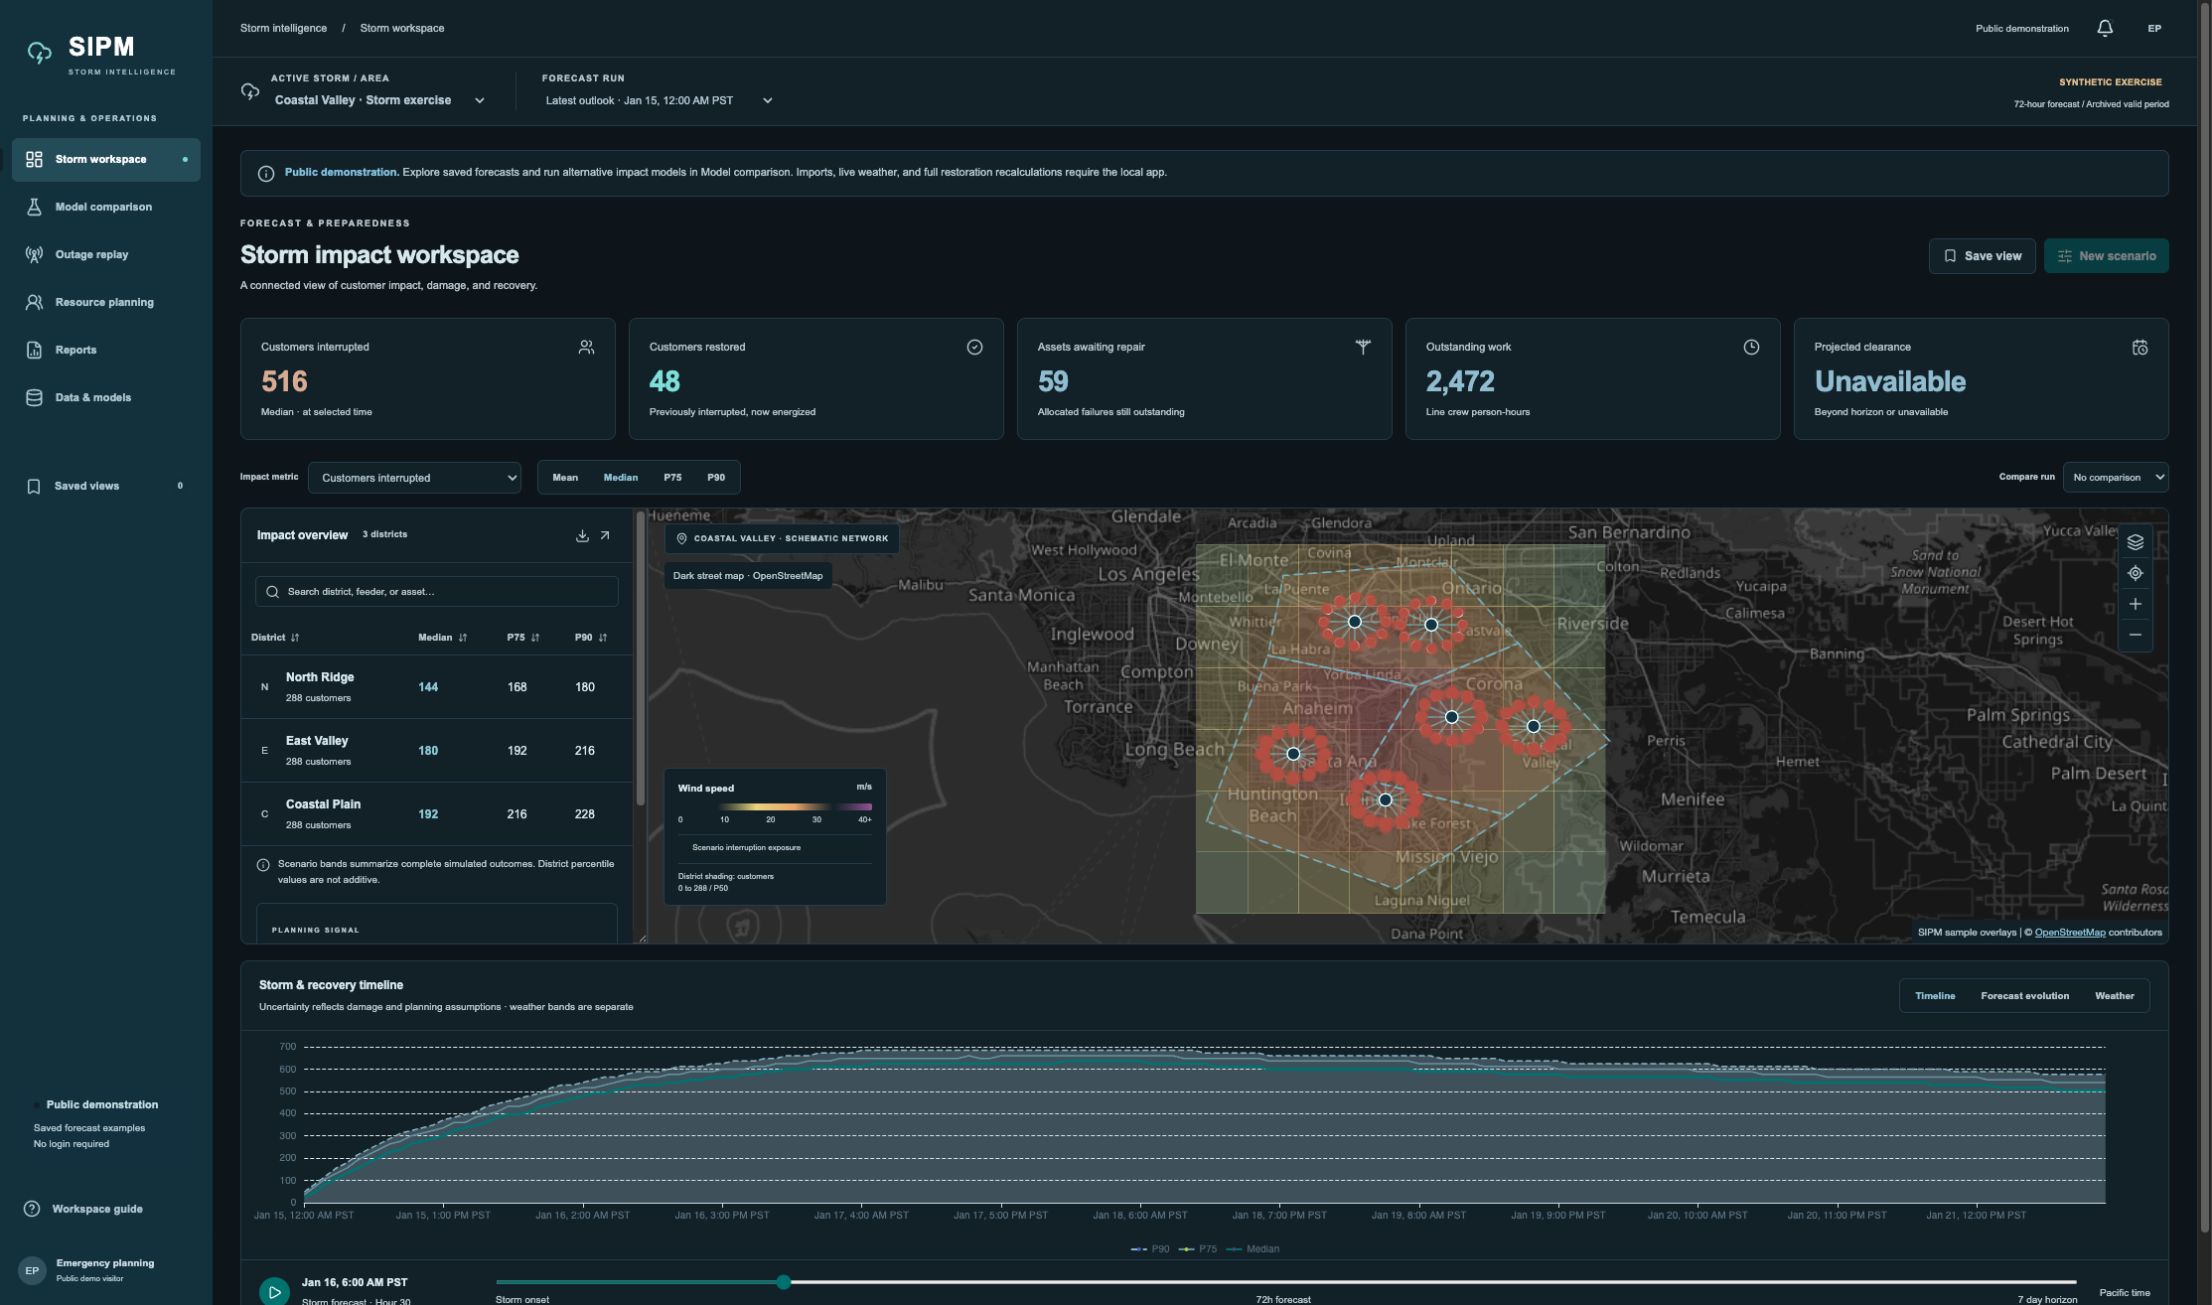Select the East Valley district row
This screenshot has height=1305, width=2212.
(437, 750)
